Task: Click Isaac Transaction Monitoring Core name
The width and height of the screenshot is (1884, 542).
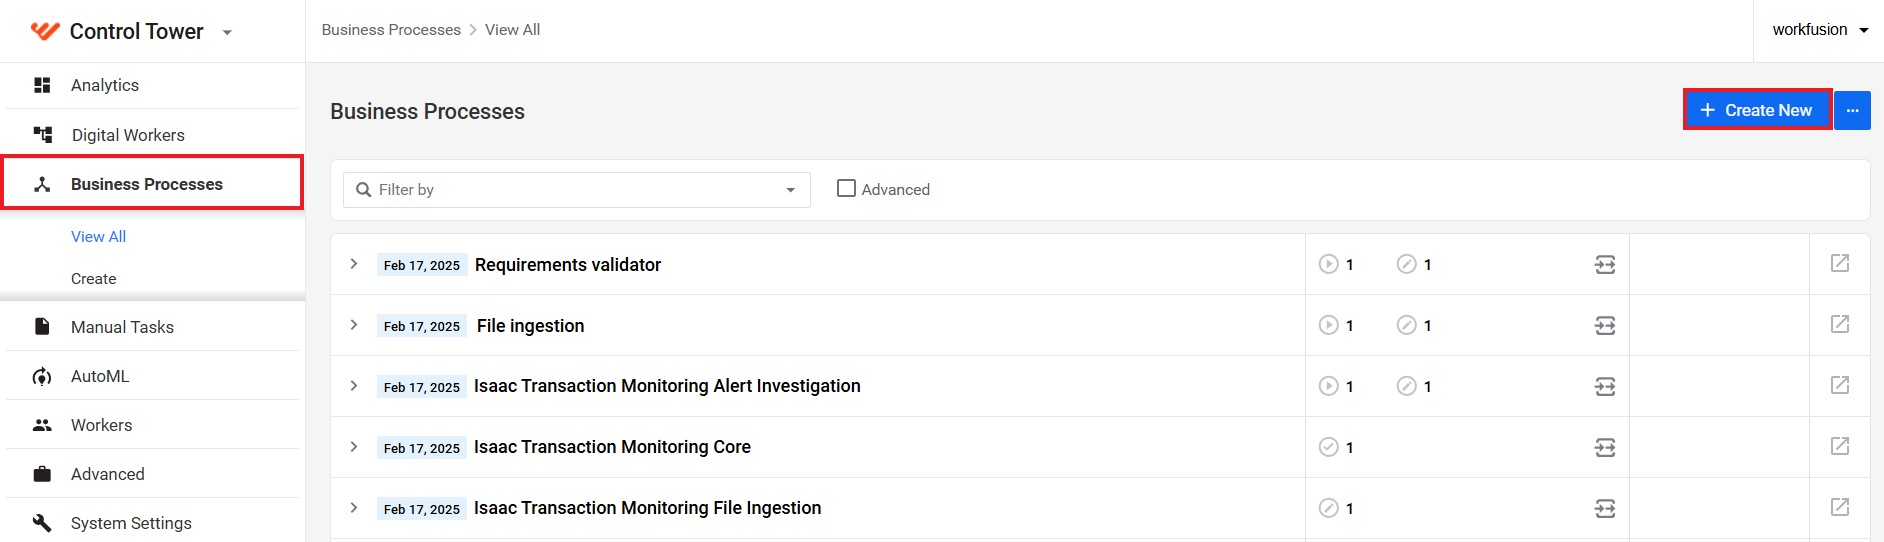Action: [612, 447]
